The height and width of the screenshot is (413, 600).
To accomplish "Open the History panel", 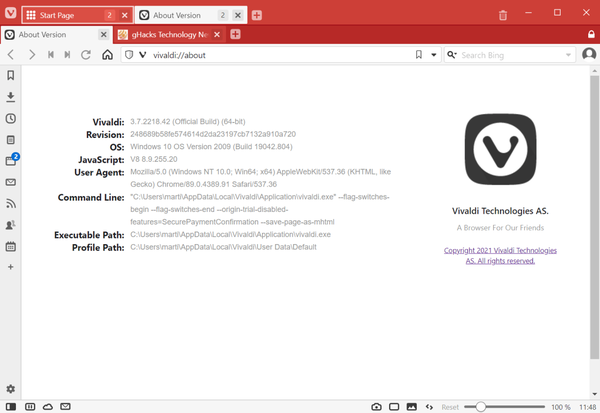I will [x=11, y=118].
